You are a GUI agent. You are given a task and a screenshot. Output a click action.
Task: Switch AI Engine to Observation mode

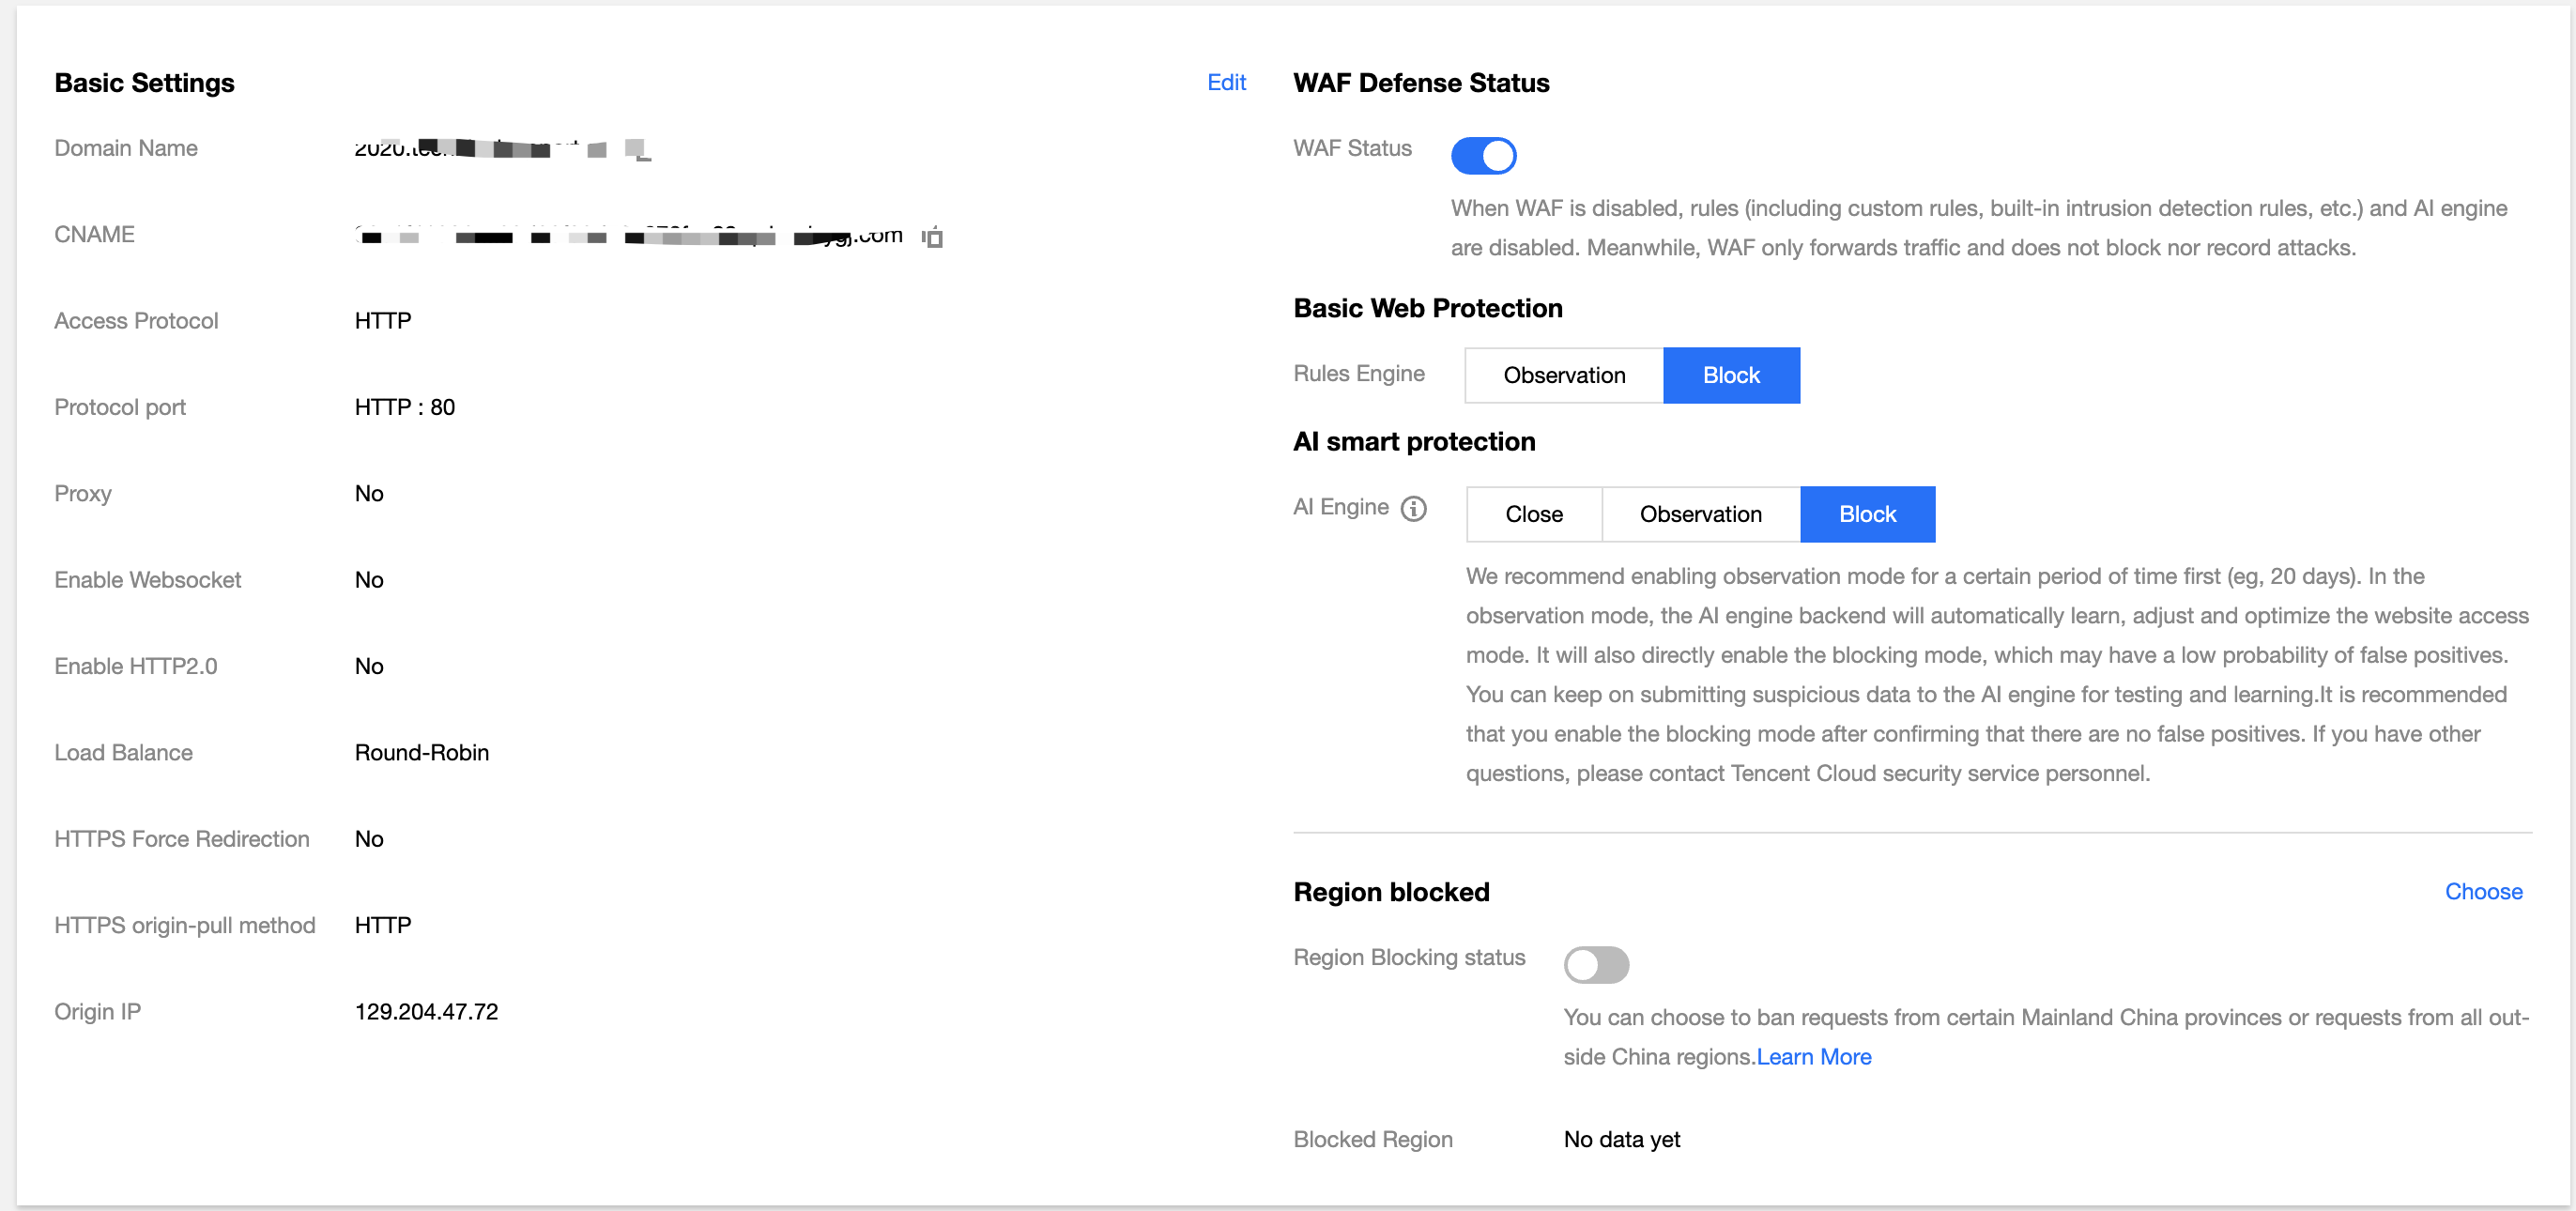(1700, 514)
